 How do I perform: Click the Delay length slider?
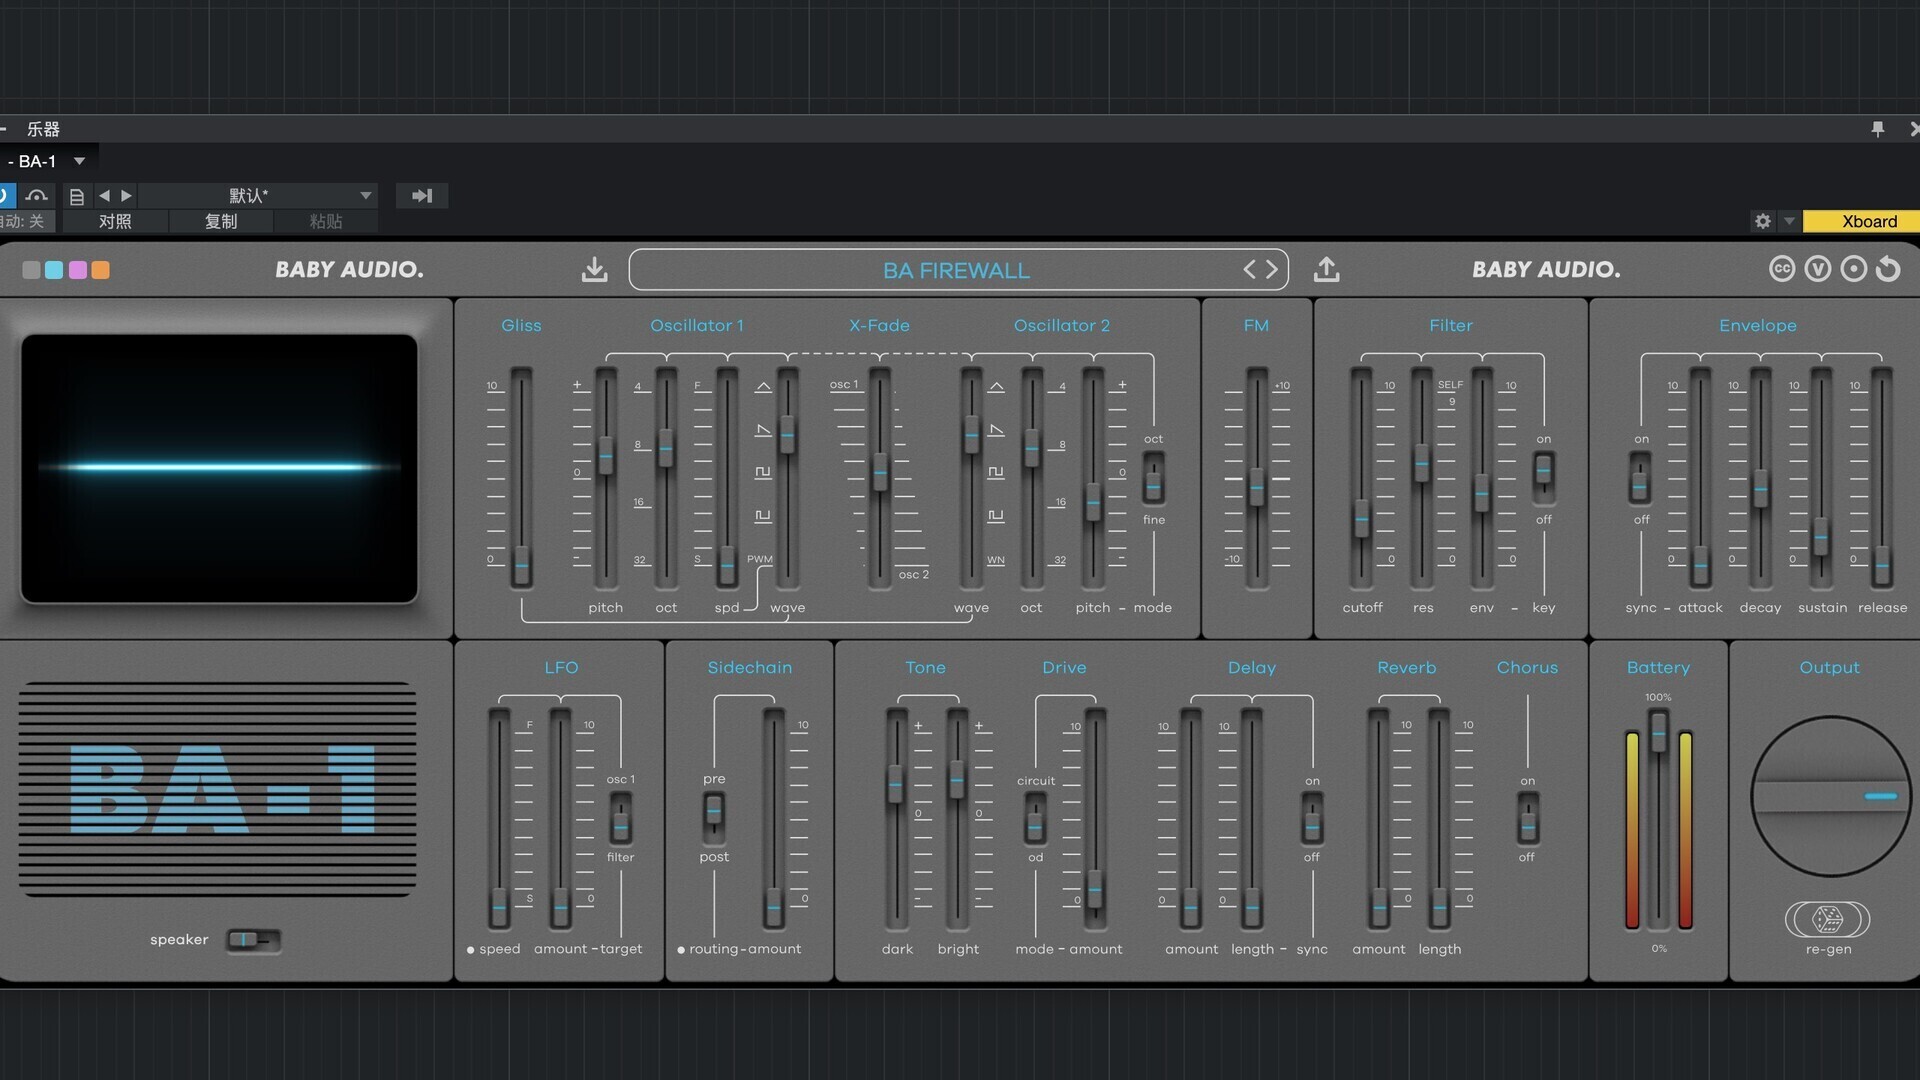1251,818
